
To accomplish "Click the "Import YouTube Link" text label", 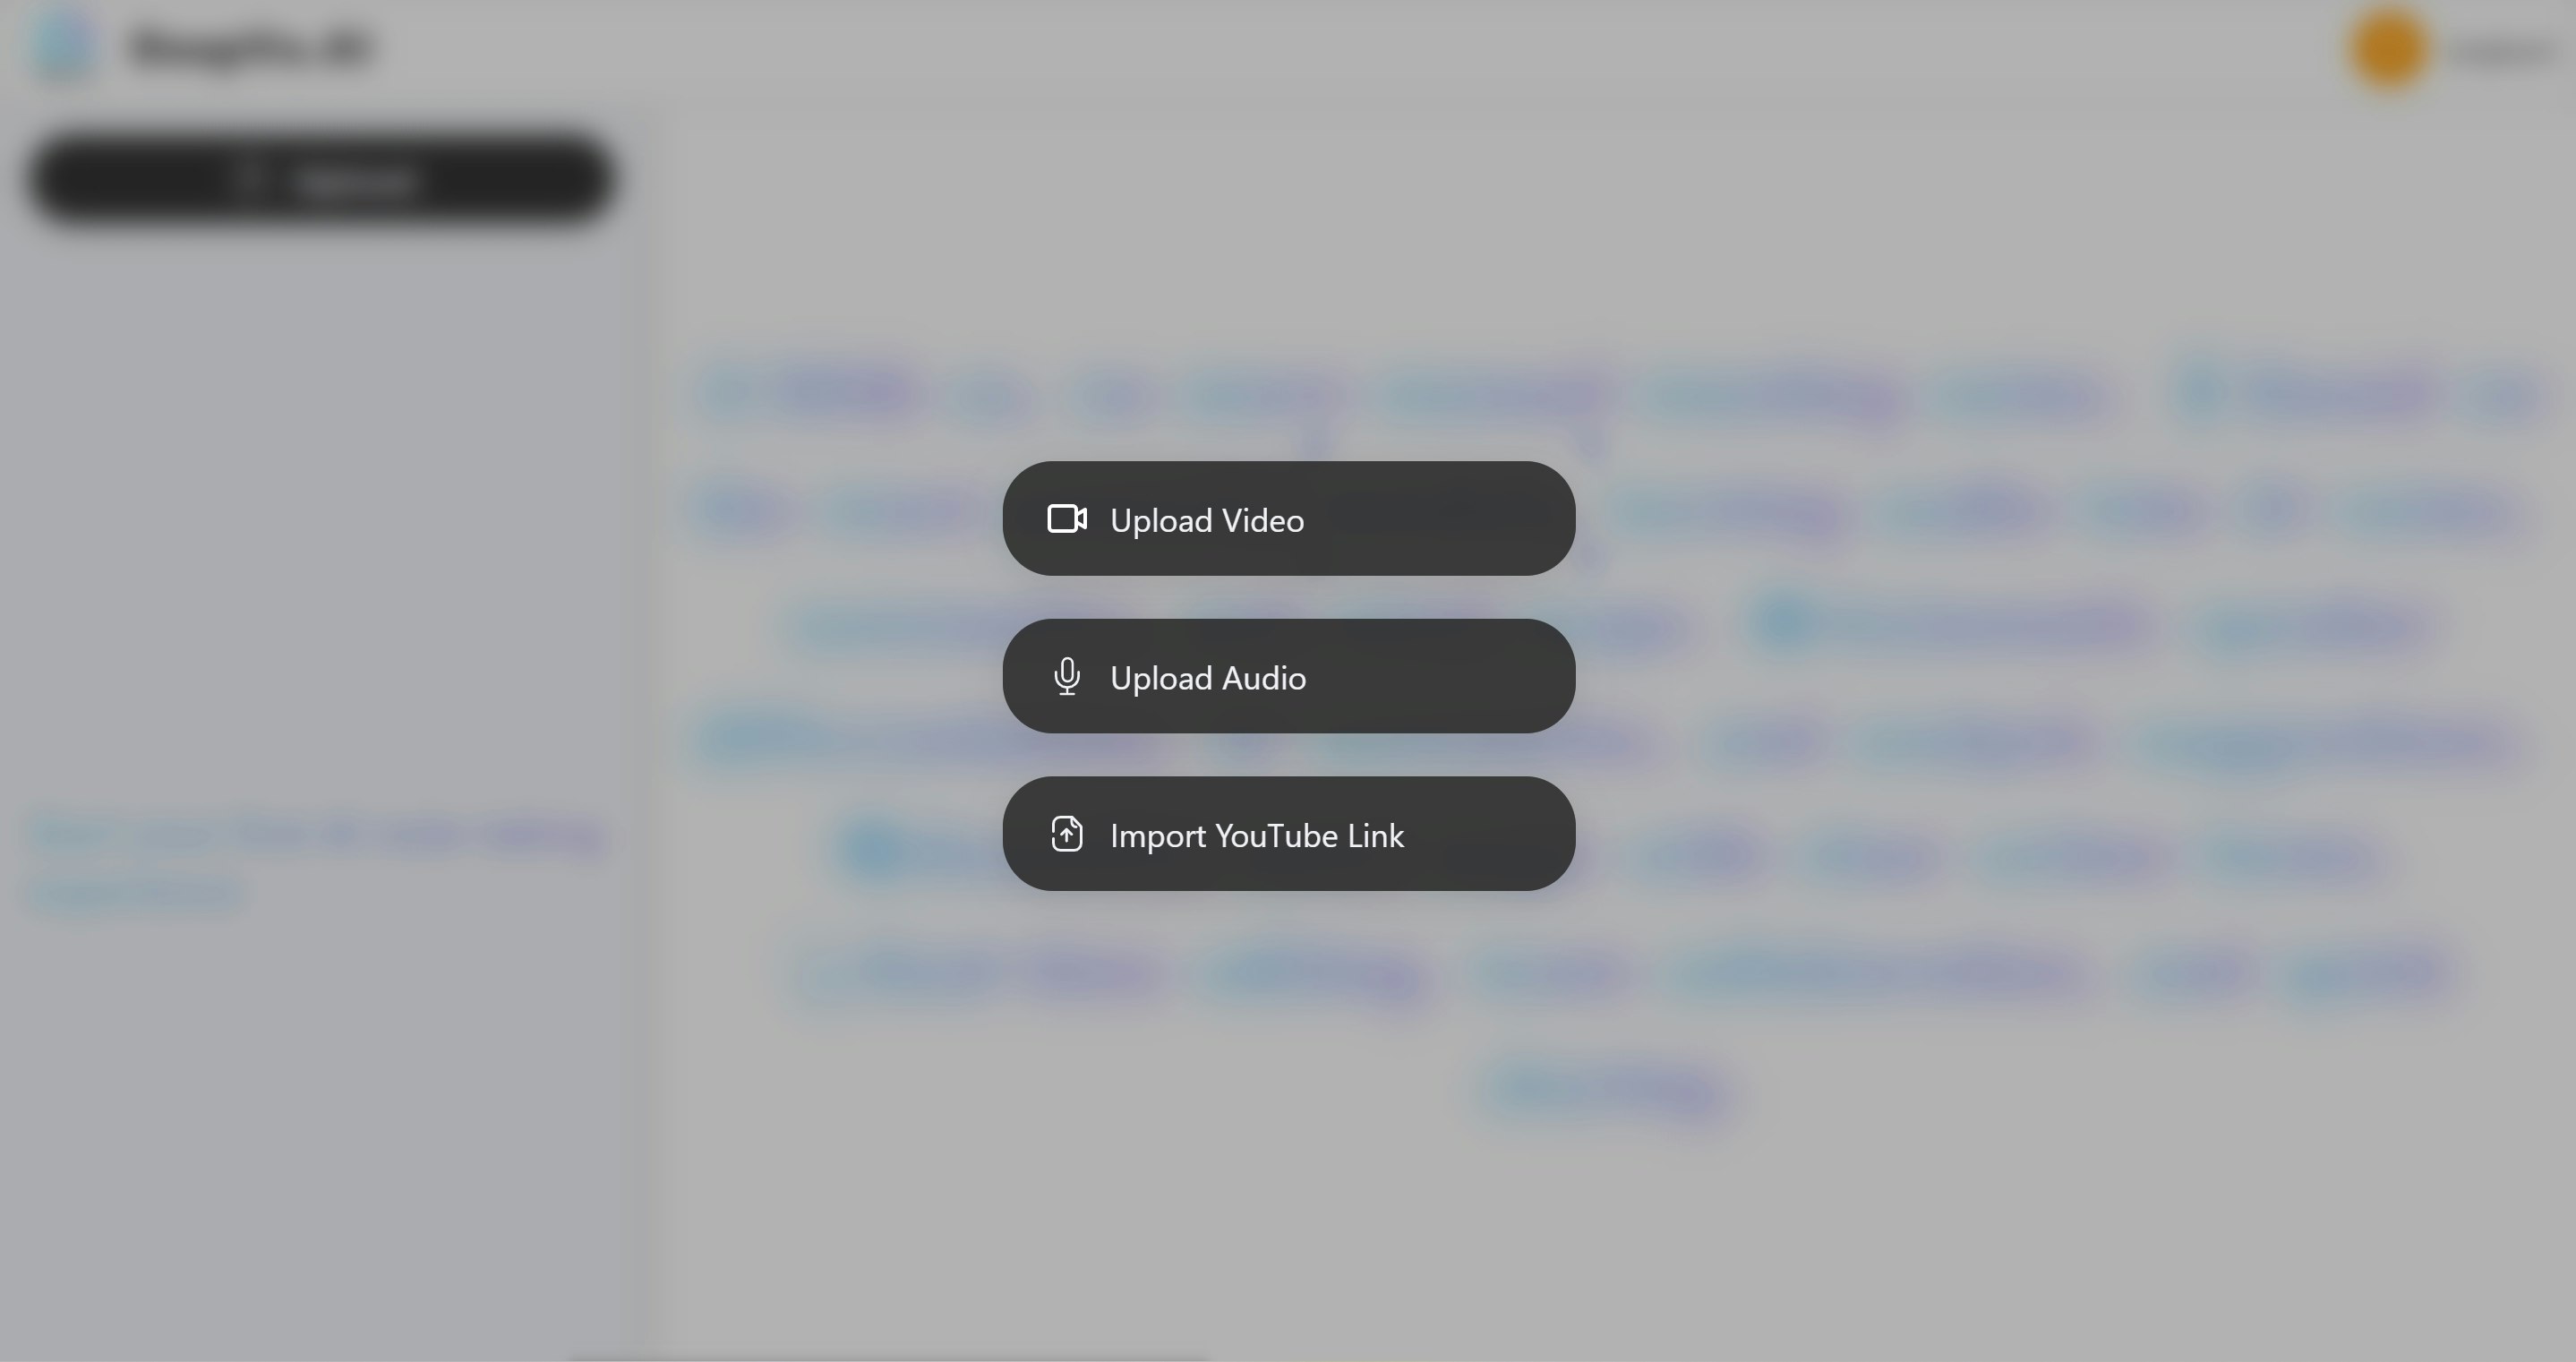I will 1257,836.
